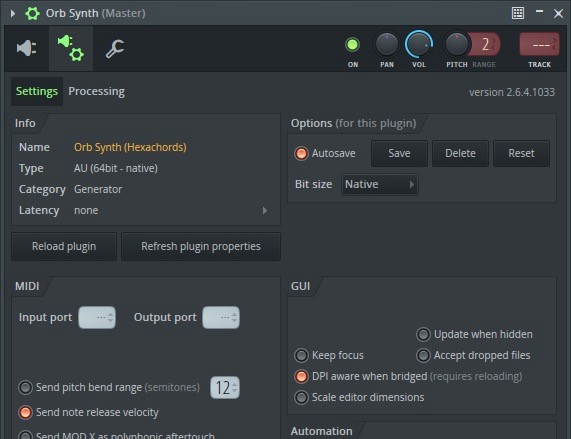Image resolution: width=571 pixels, height=439 pixels.
Task: Open the Bit size Native dropdown
Action: tap(379, 185)
